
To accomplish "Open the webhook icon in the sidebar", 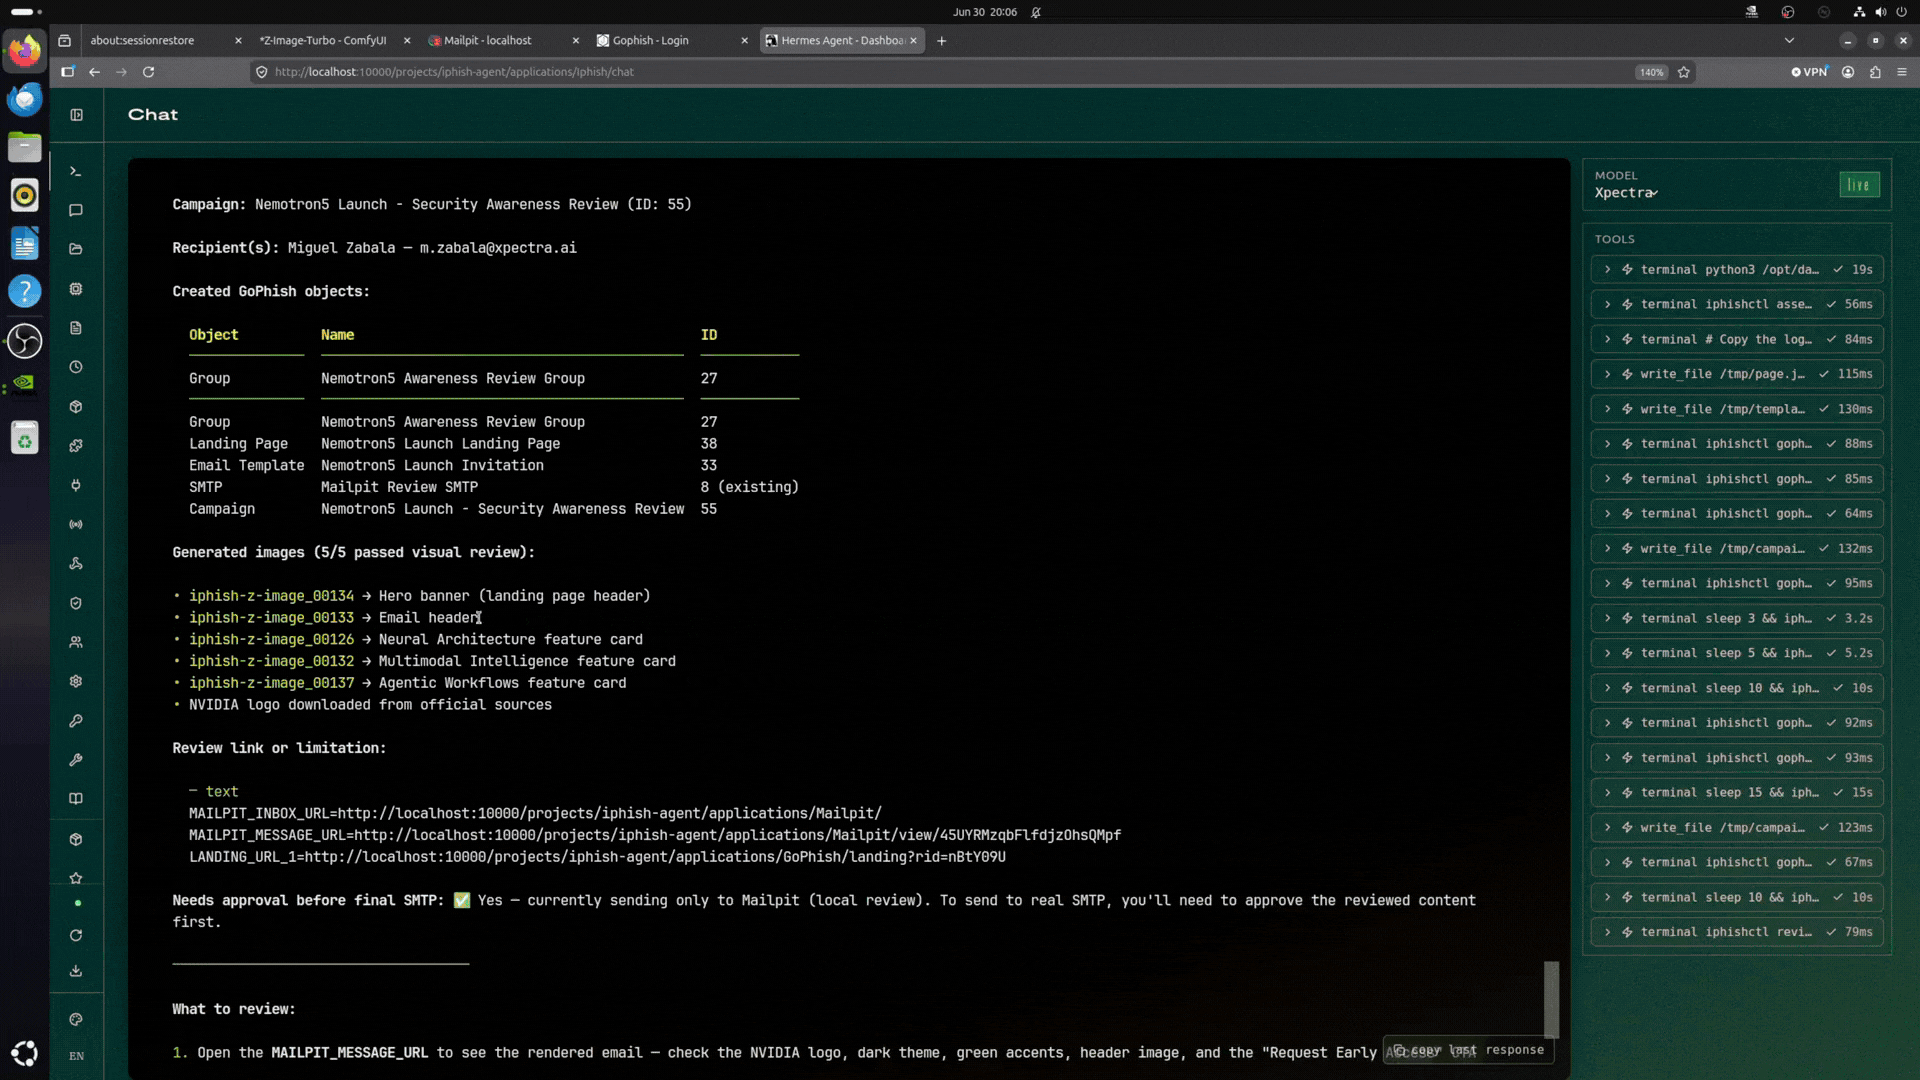I will click(x=76, y=564).
